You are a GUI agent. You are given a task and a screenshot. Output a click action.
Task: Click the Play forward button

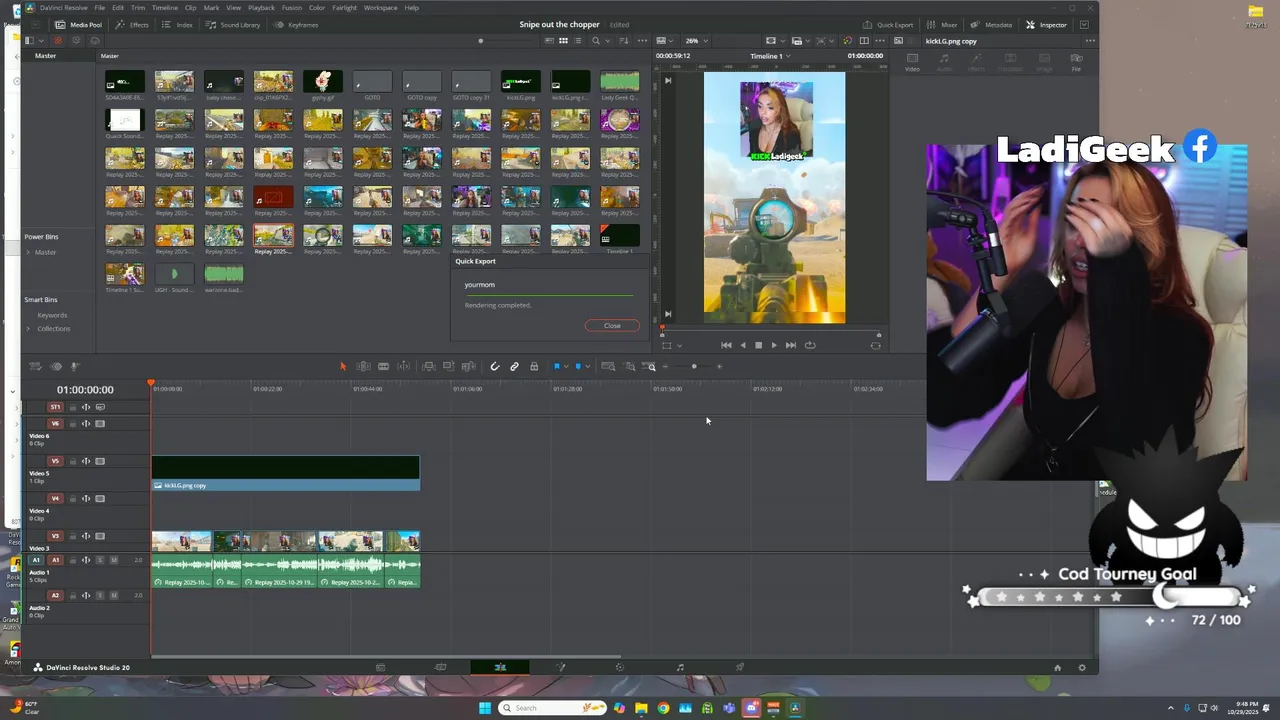point(774,345)
